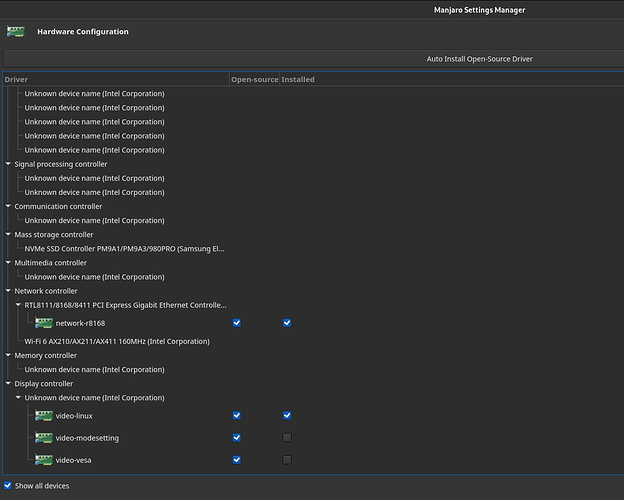Collapse Memory controller group

click(8, 355)
